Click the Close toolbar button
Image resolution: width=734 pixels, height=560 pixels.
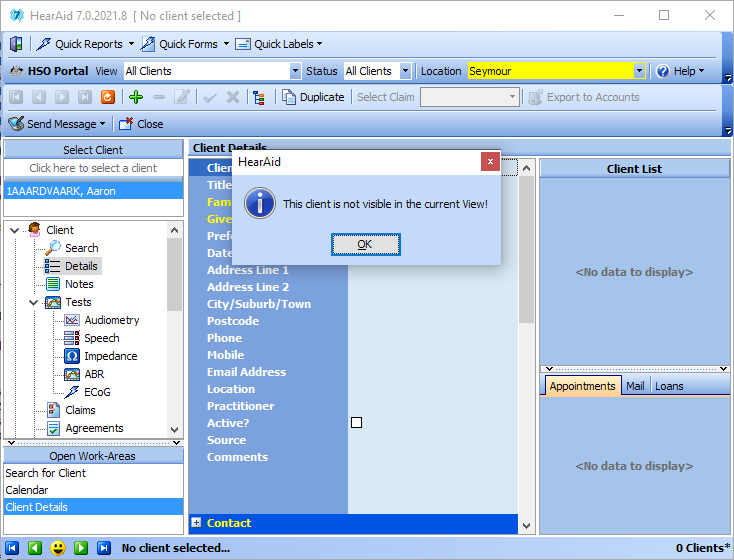click(x=141, y=124)
